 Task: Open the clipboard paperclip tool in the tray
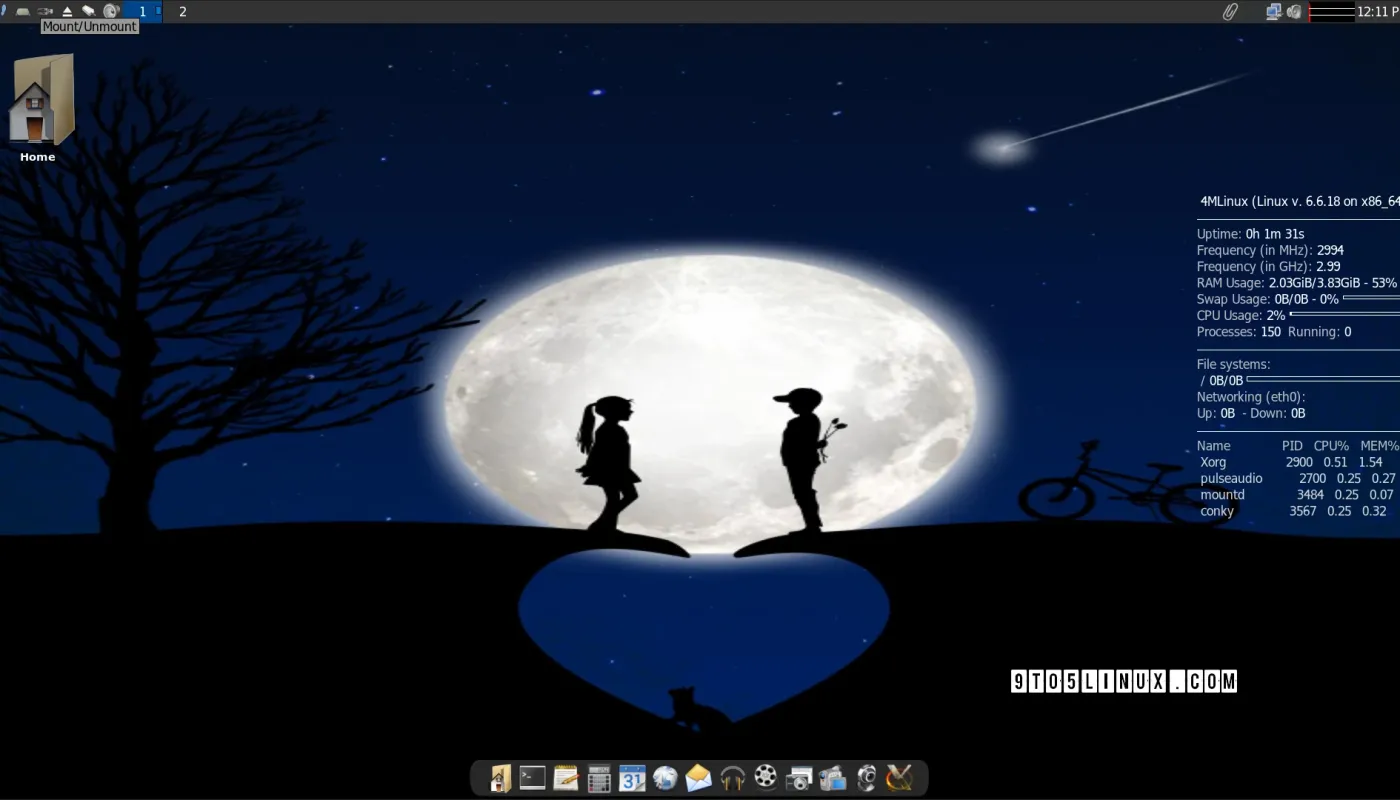(1230, 11)
